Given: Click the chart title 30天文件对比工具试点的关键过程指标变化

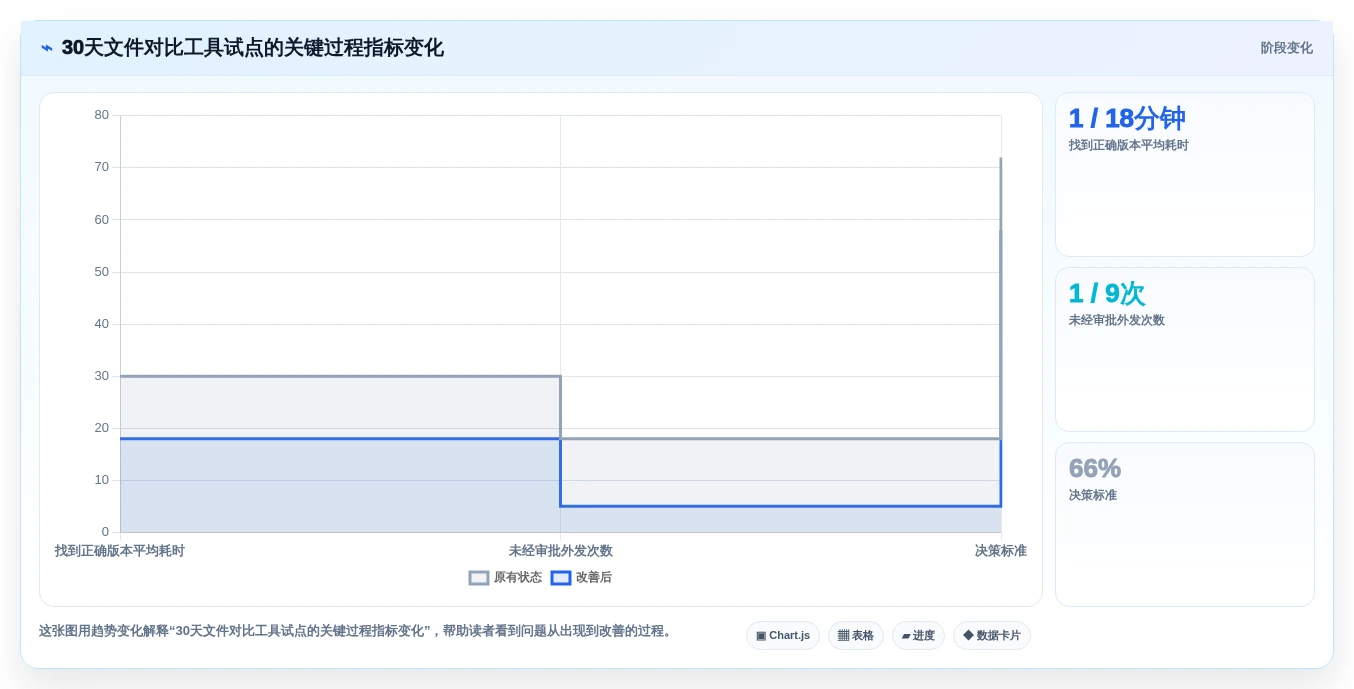Looking at the screenshot, I should [x=252, y=48].
